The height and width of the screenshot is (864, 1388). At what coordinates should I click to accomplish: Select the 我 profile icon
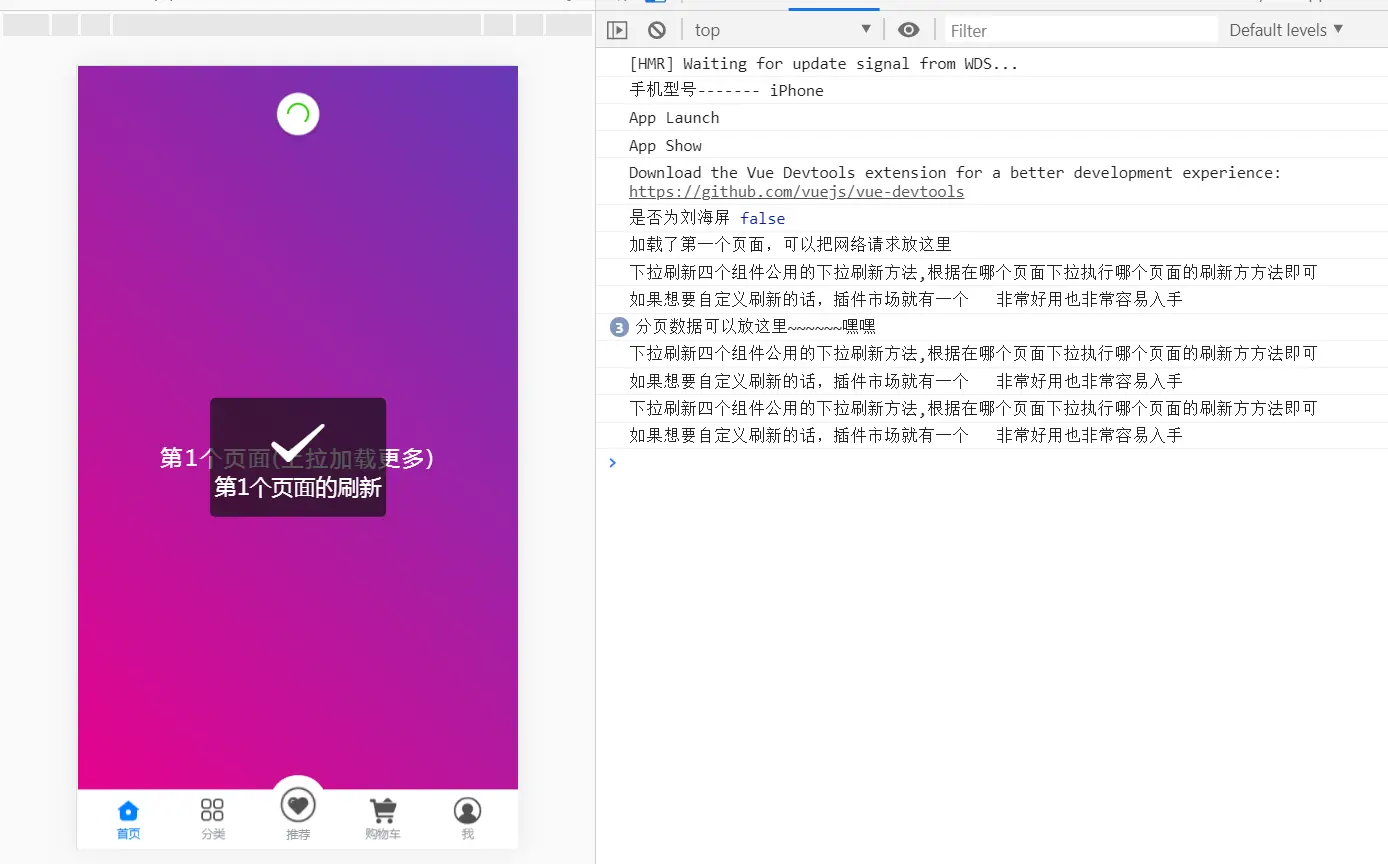(467, 811)
